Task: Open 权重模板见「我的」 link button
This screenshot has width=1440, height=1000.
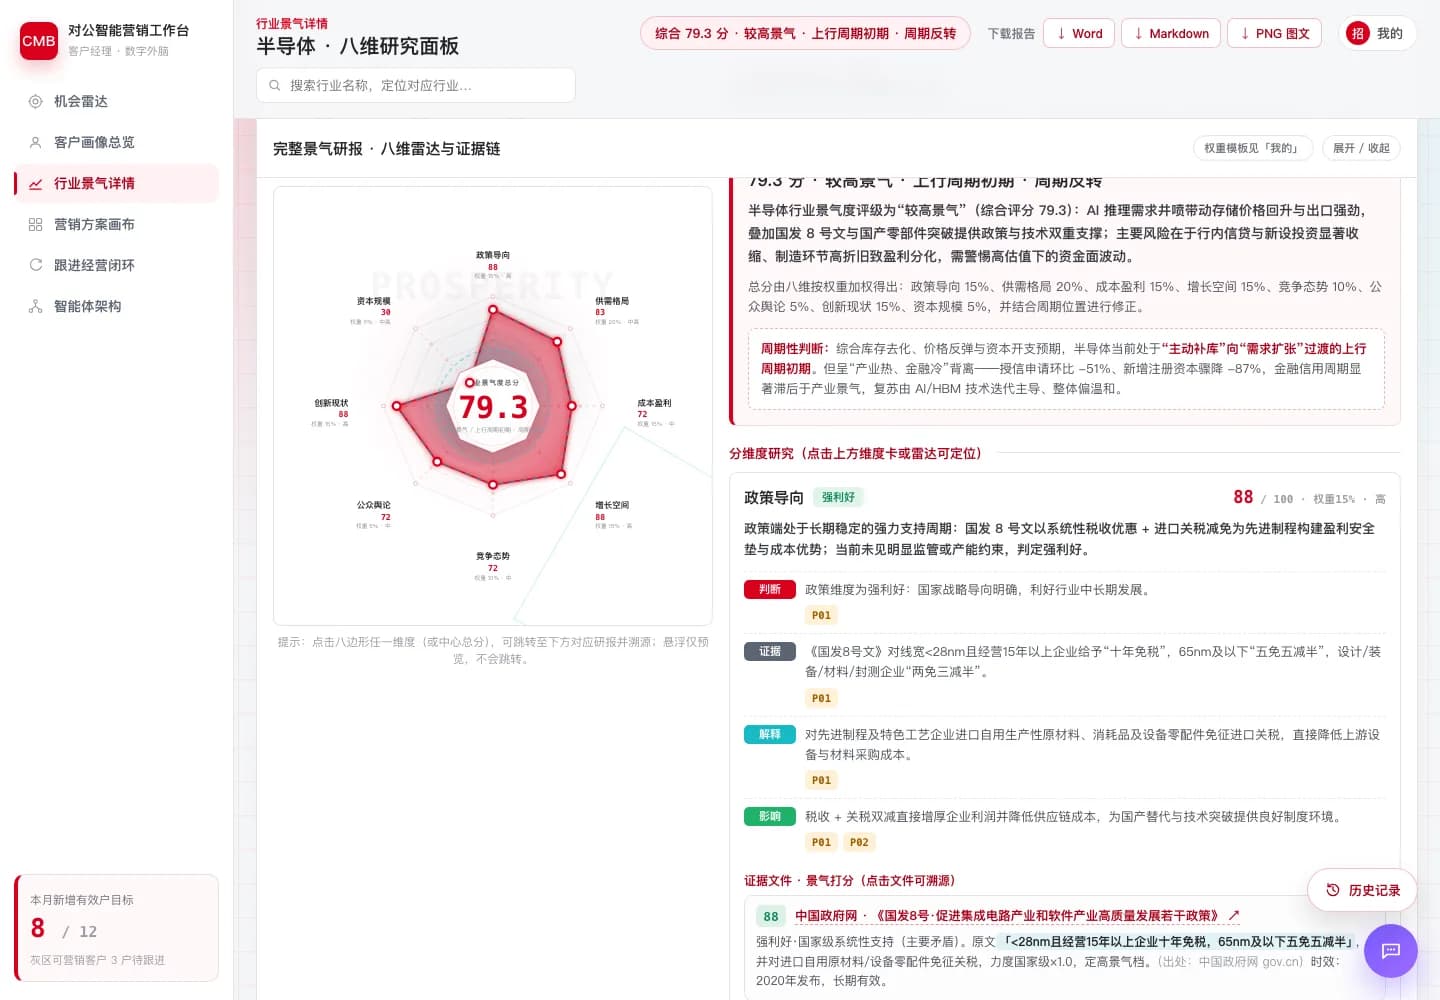Action: [1252, 148]
